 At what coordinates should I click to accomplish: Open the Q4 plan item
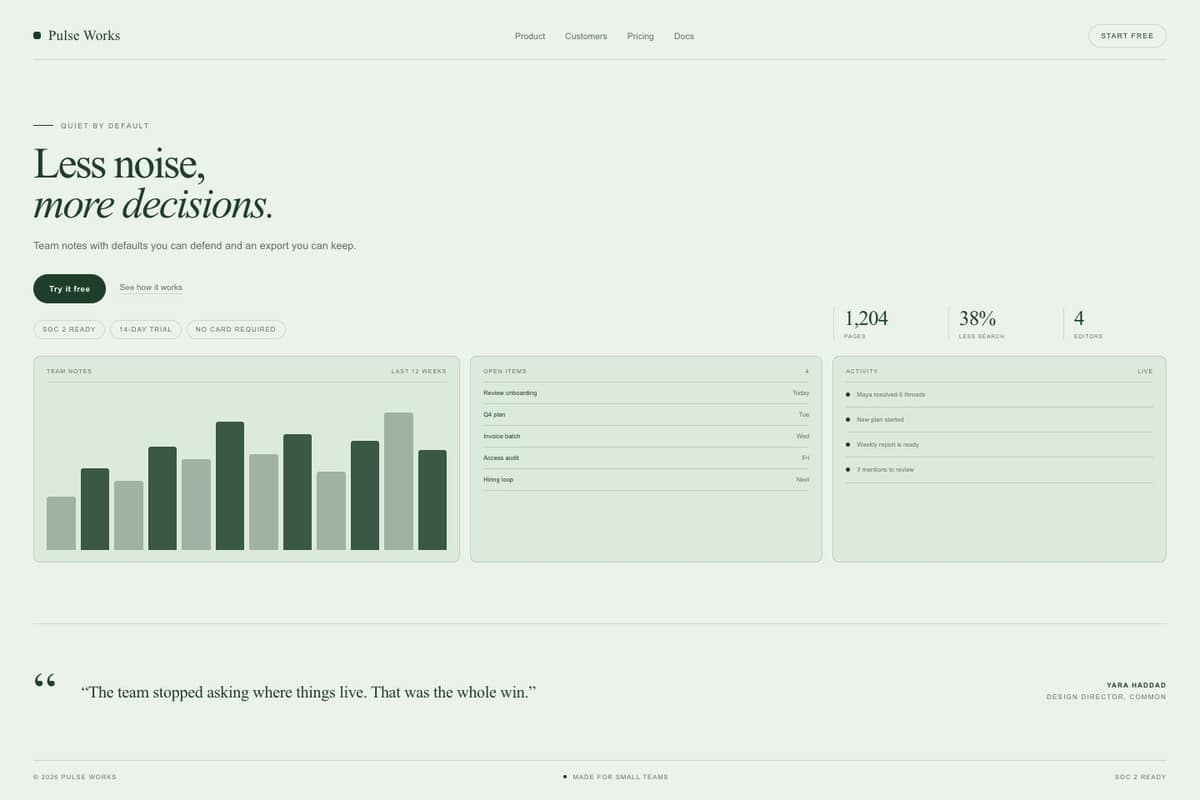[x=646, y=414]
